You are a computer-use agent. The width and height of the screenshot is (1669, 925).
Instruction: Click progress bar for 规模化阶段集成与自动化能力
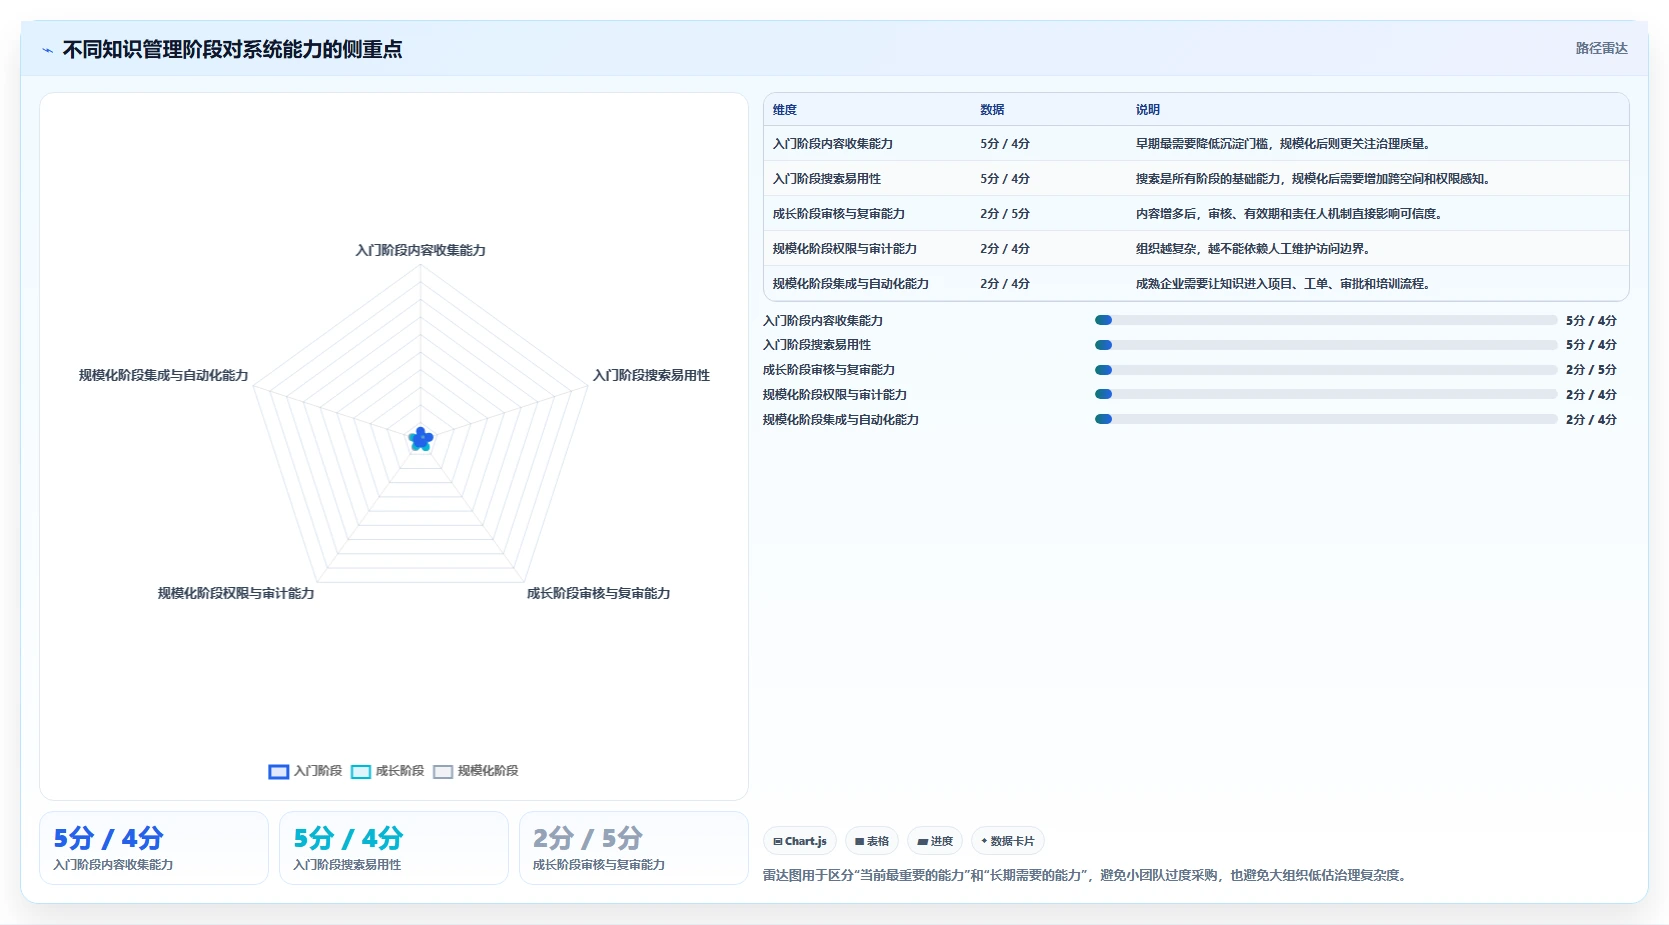click(1326, 420)
